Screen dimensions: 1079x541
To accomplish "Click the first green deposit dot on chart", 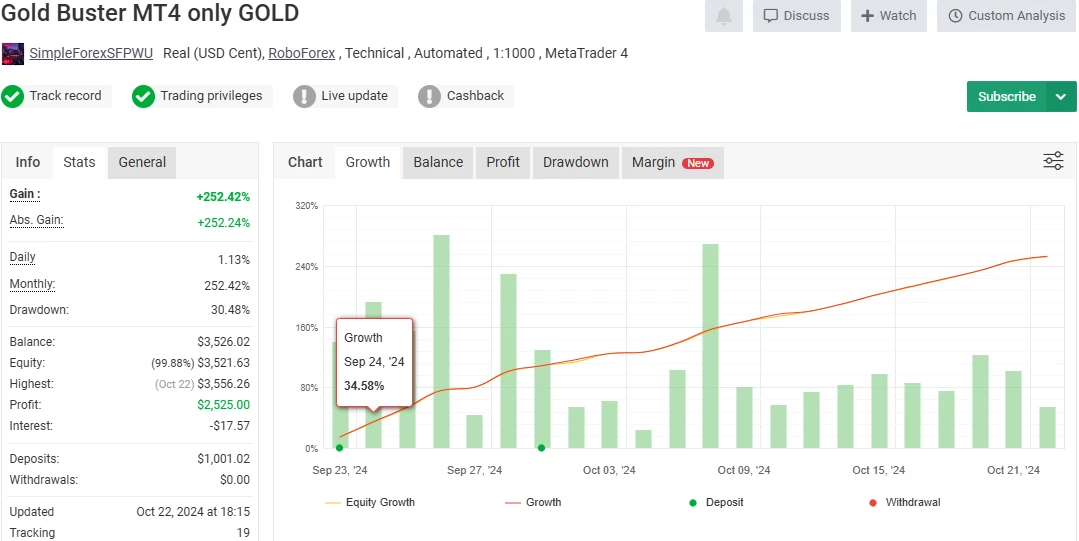I will click(339, 448).
